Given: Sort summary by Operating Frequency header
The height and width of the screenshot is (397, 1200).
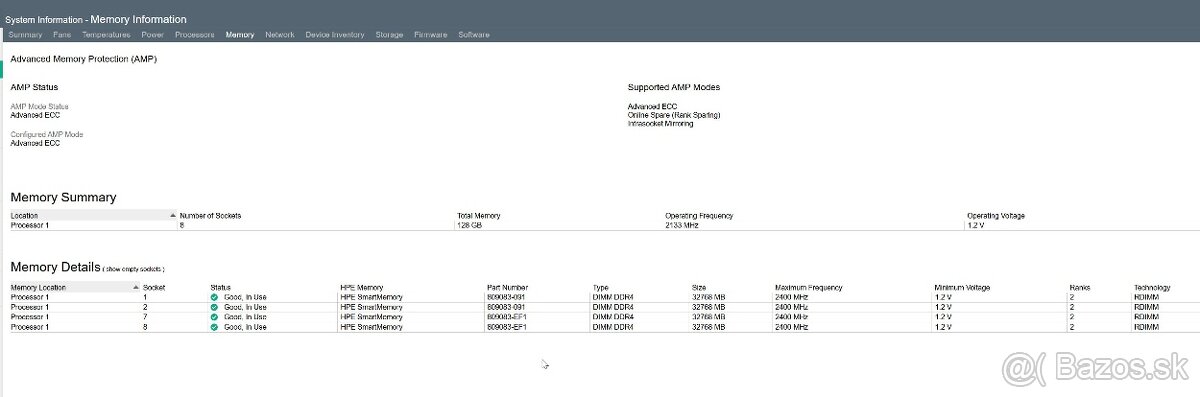Looking at the screenshot, I should coord(699,215).
